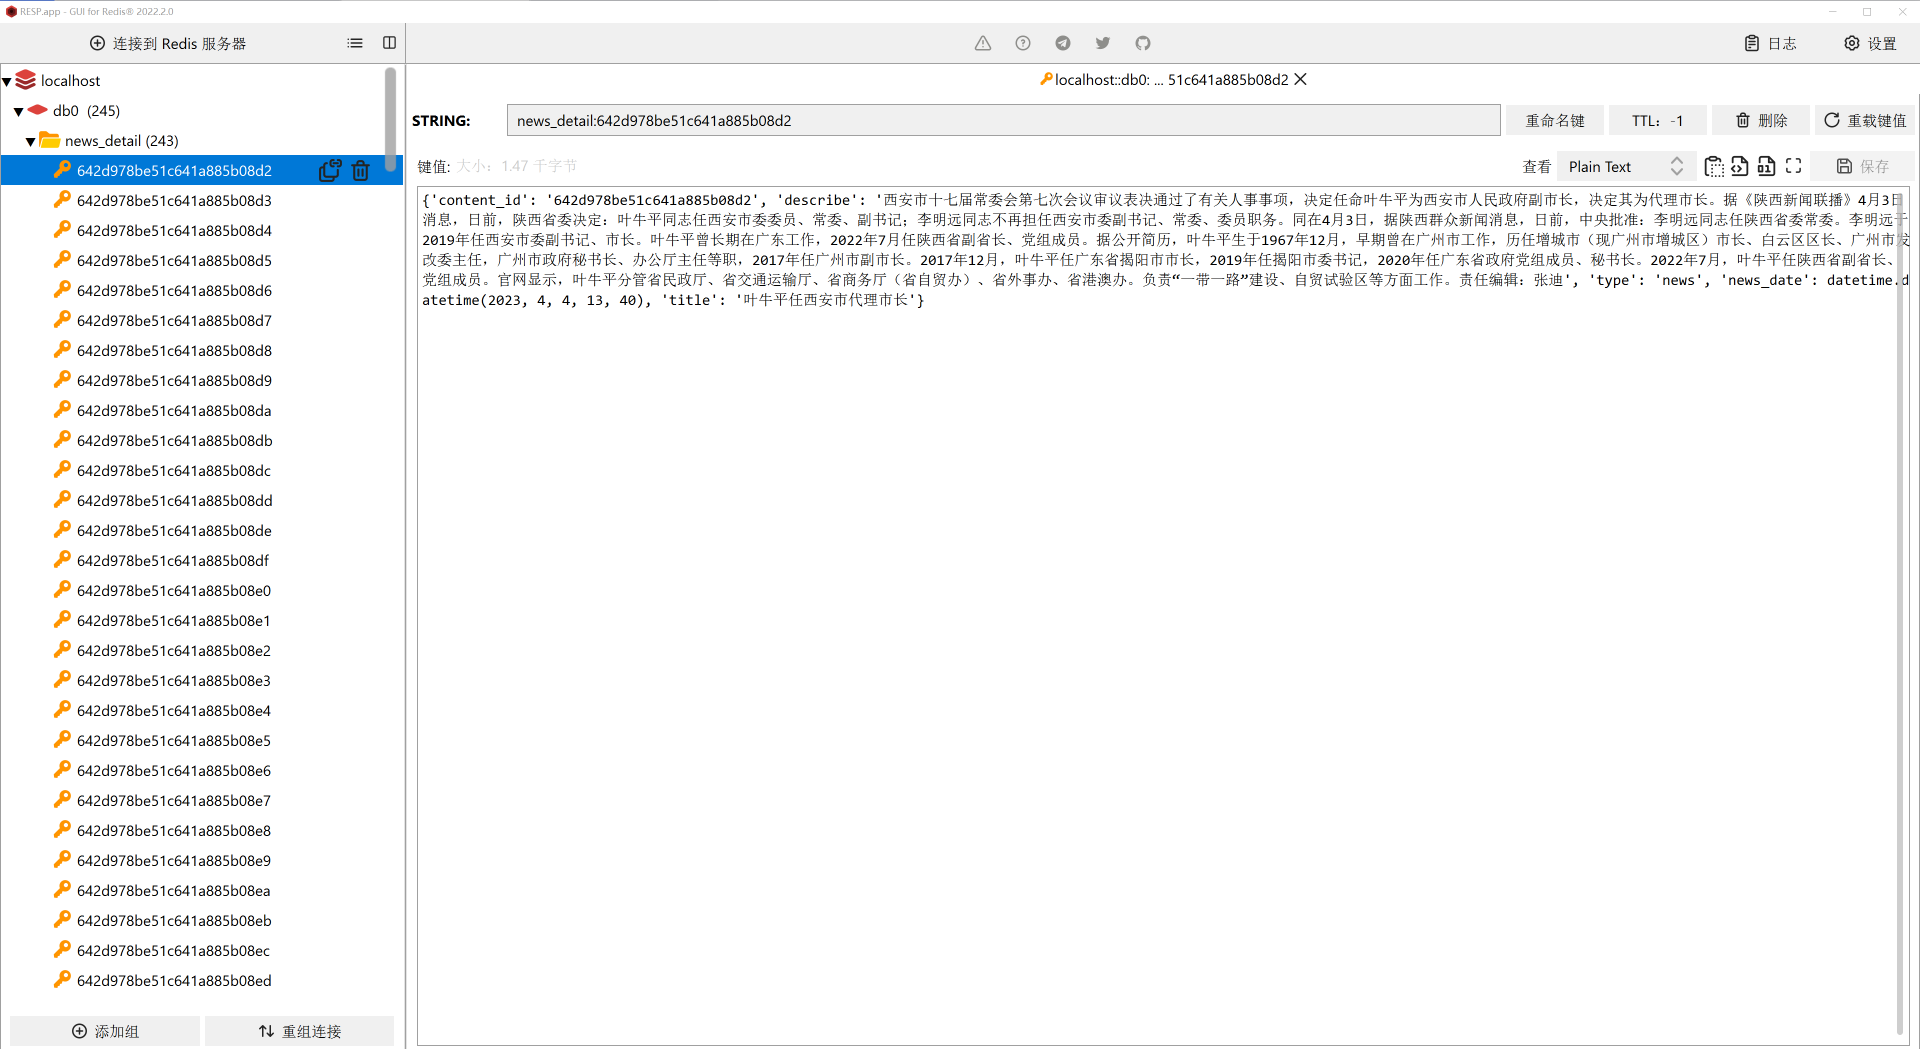Collapse the news_detail namespace folder
Viewport: 1920px width, 1049px height.
(31, 141)
